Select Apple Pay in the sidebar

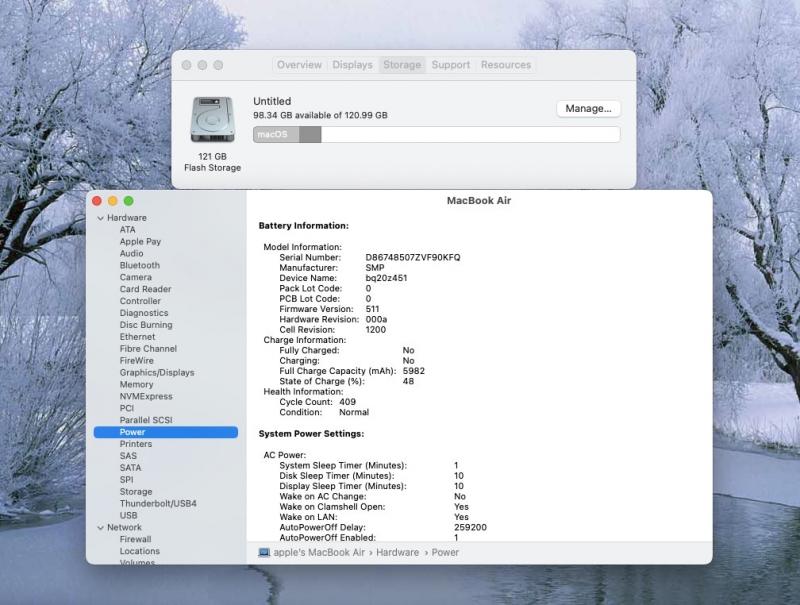[x=140, y=241]
